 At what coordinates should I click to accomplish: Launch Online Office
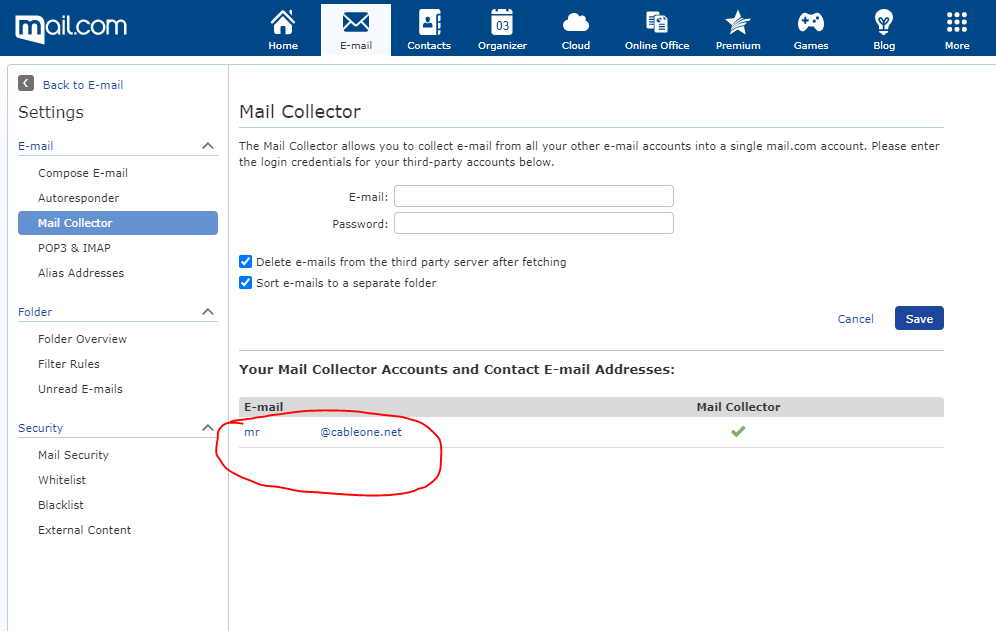[x=657, y=30]
